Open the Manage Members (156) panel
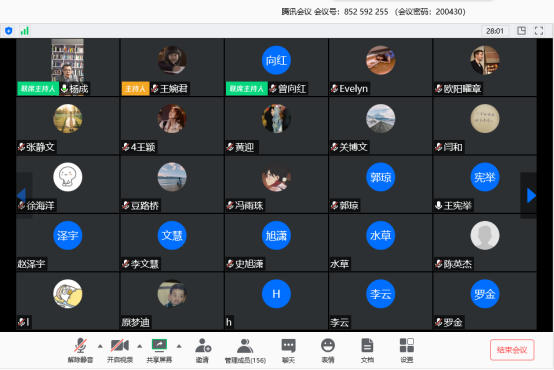The width and height of the screenshot is (554, 370). 245,350
